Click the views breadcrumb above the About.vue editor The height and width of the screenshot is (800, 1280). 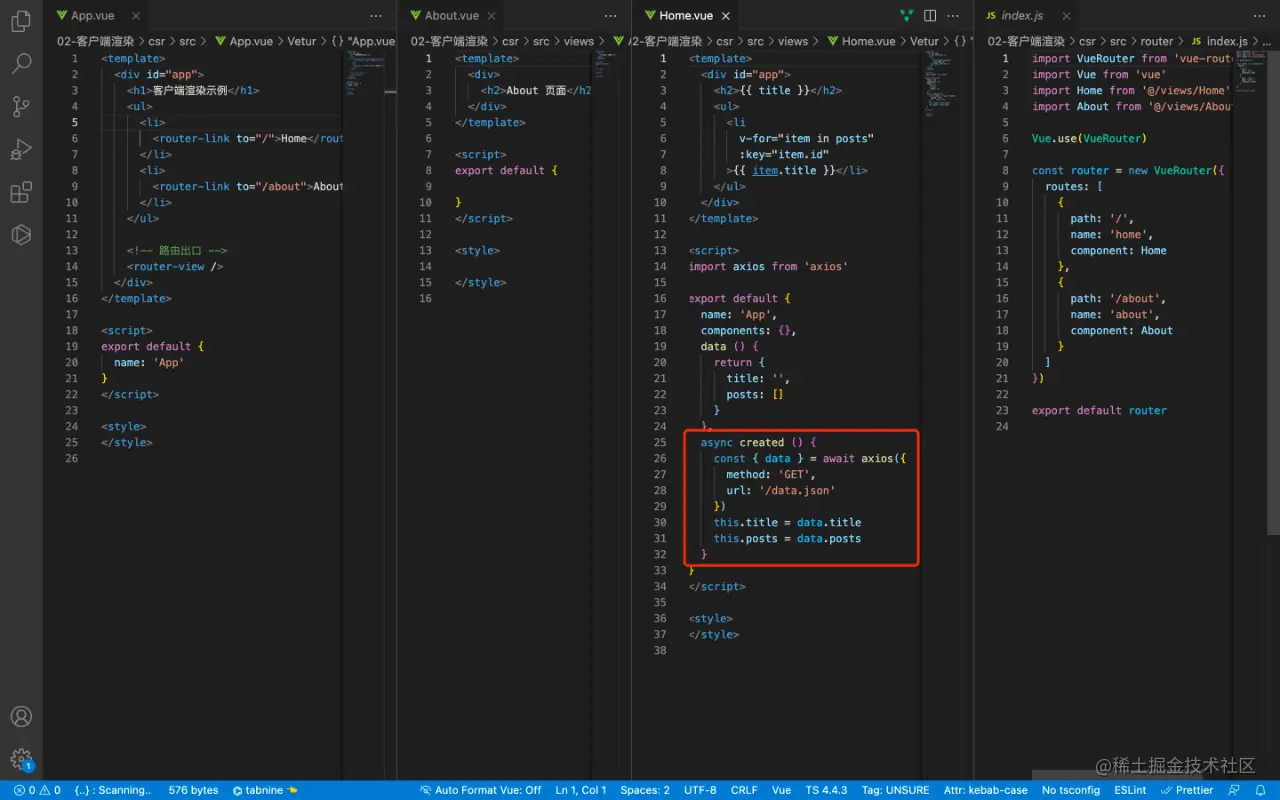tap(578, 41)
